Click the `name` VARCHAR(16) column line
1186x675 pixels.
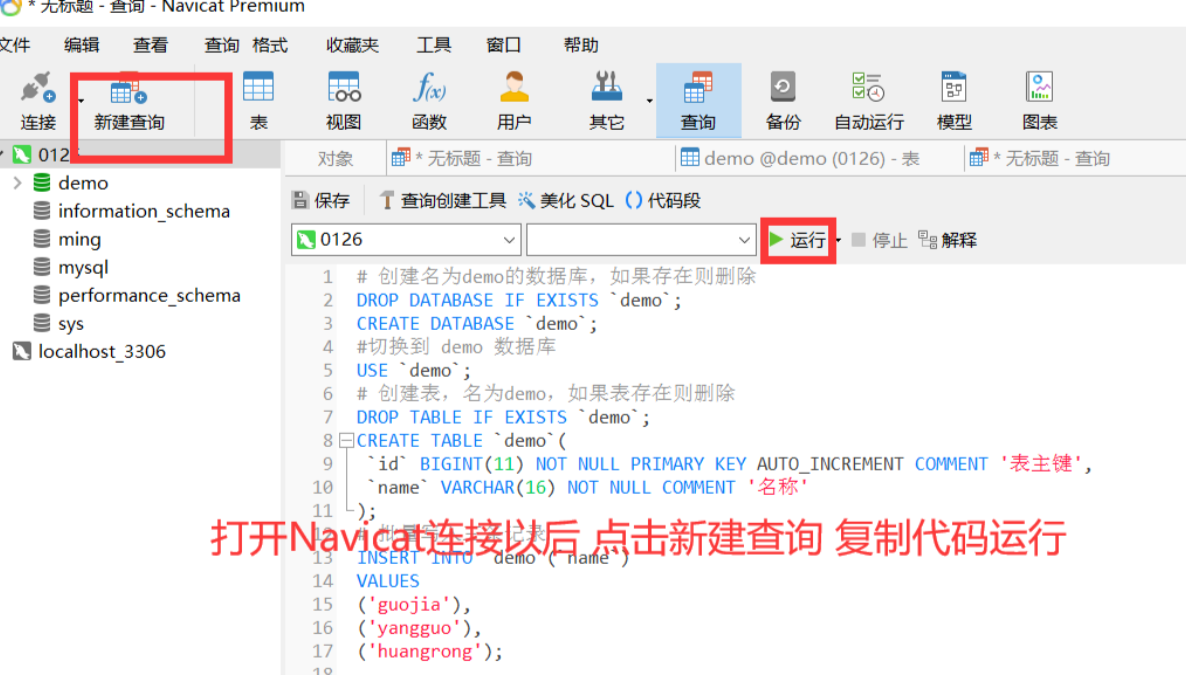click(588, 487)
